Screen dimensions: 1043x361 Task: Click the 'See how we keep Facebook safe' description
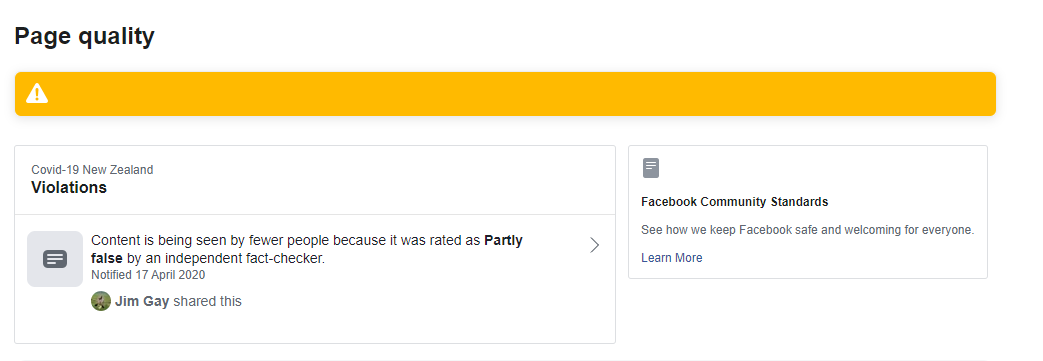[808, 230]
